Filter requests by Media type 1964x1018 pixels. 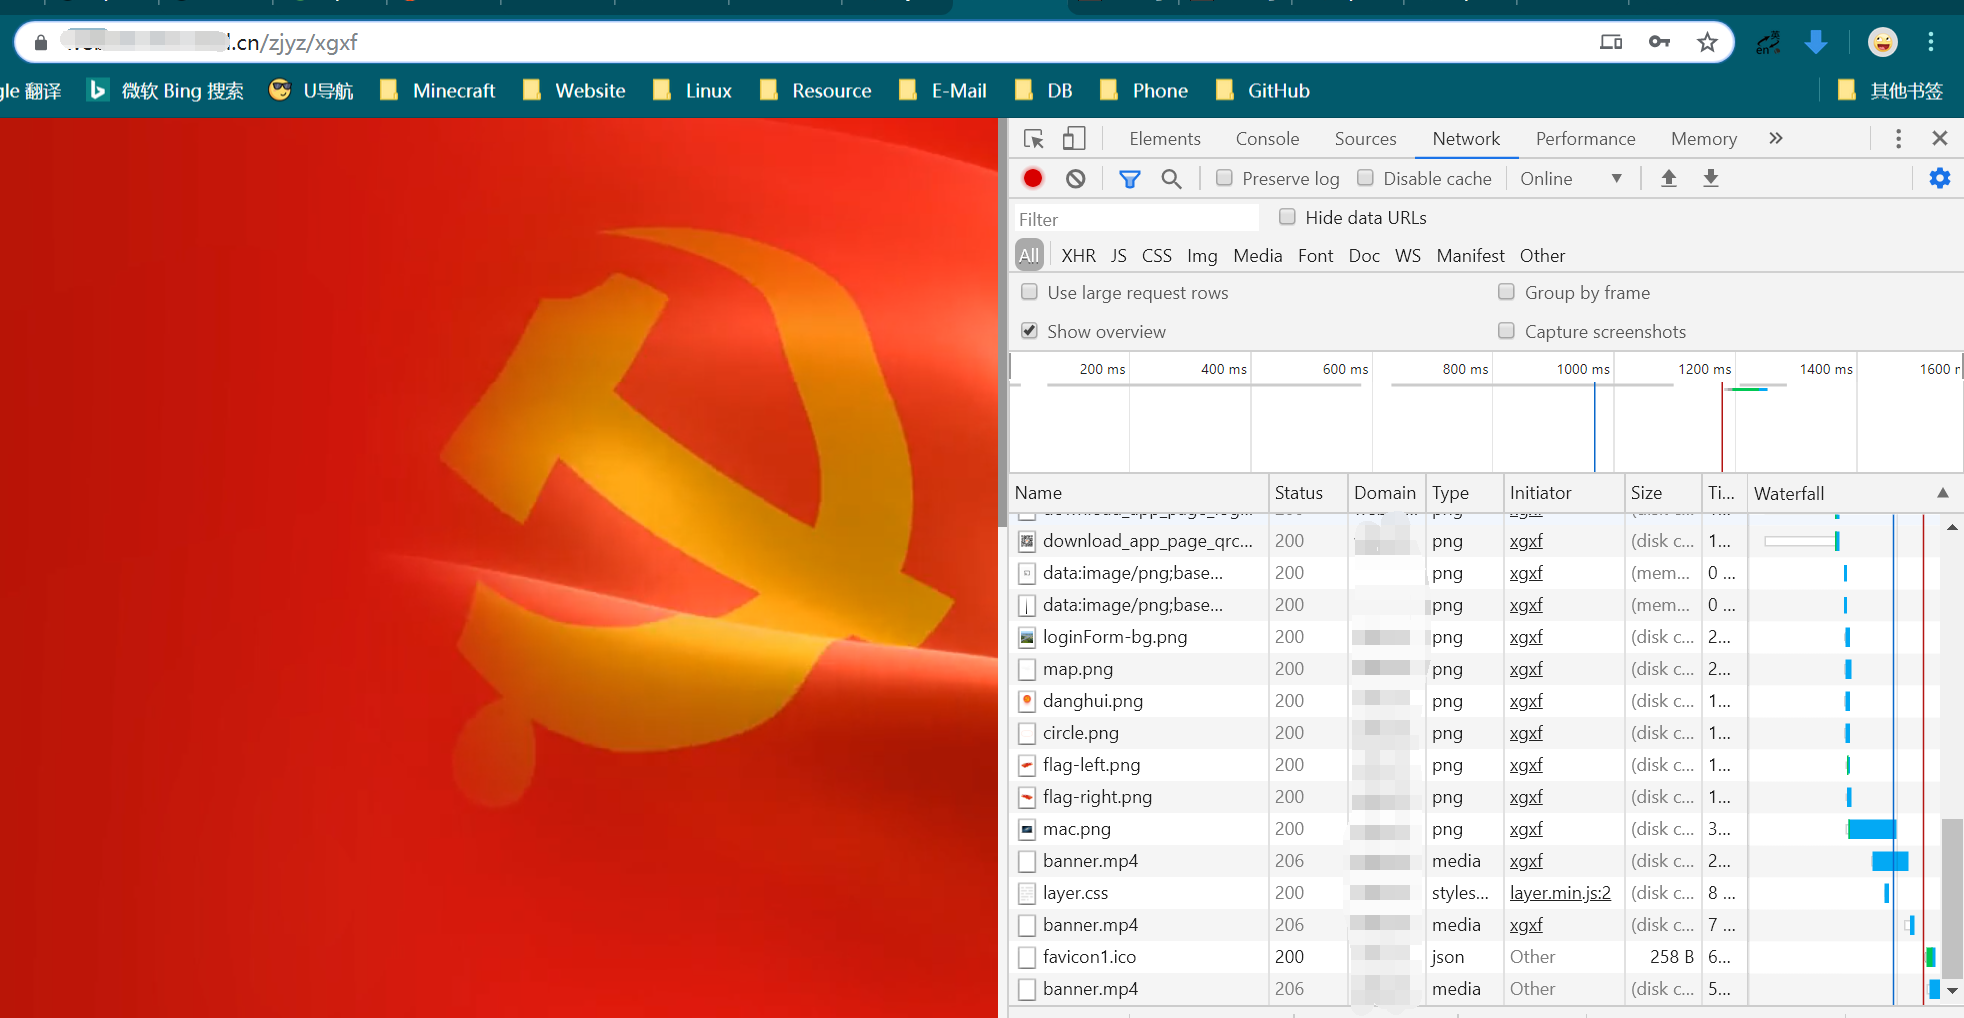pos(1257,256)
